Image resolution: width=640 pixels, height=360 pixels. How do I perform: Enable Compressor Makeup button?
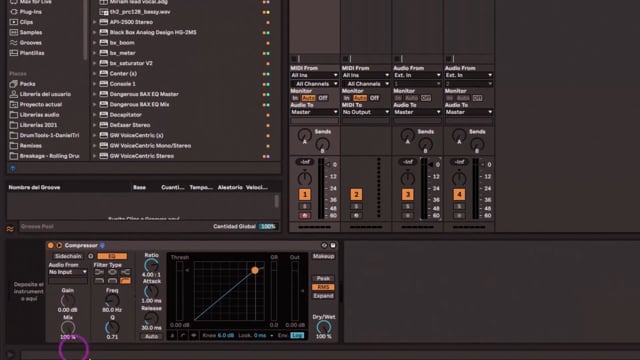(x=323, y=256)
